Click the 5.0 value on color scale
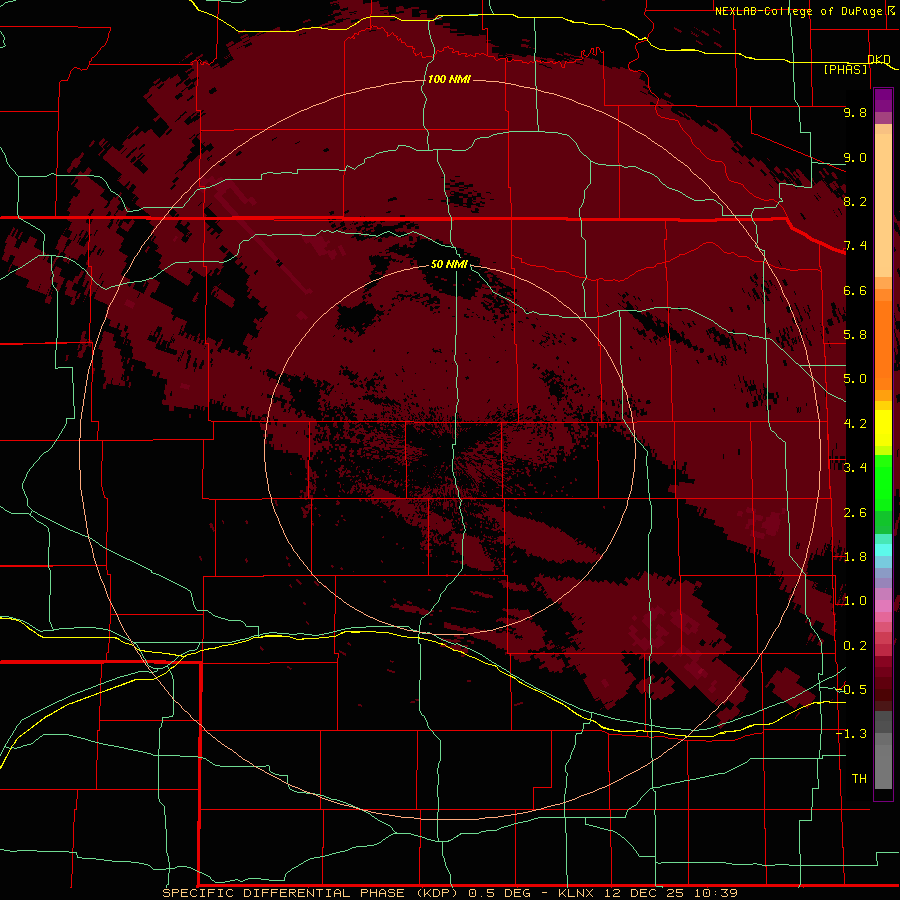This screenshot has width=900, height=900. pos(855,379)
